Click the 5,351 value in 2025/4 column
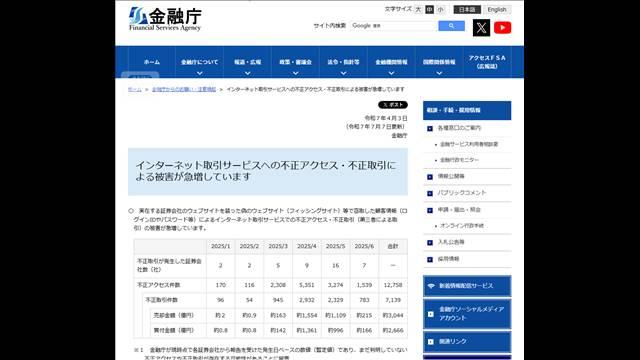The width and height of the screenshot is (640, 360). click(x=307, y=285)
